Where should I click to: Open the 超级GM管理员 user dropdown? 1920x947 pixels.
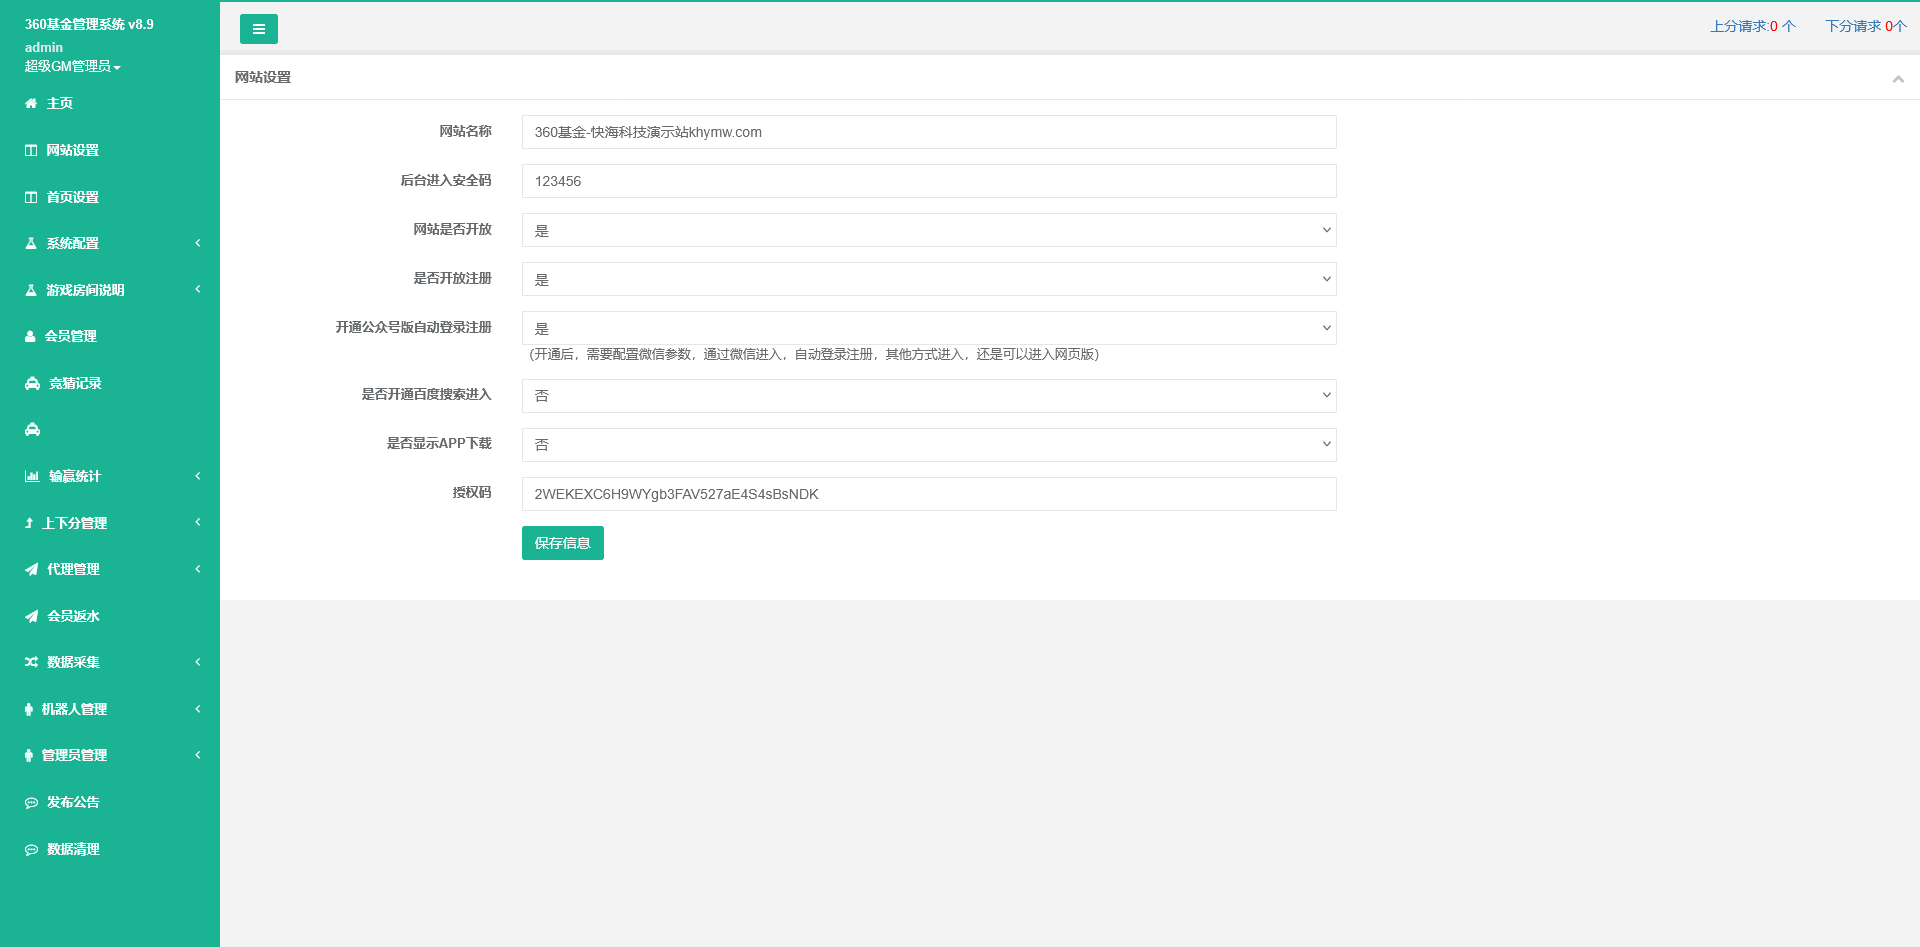[72, 66]
